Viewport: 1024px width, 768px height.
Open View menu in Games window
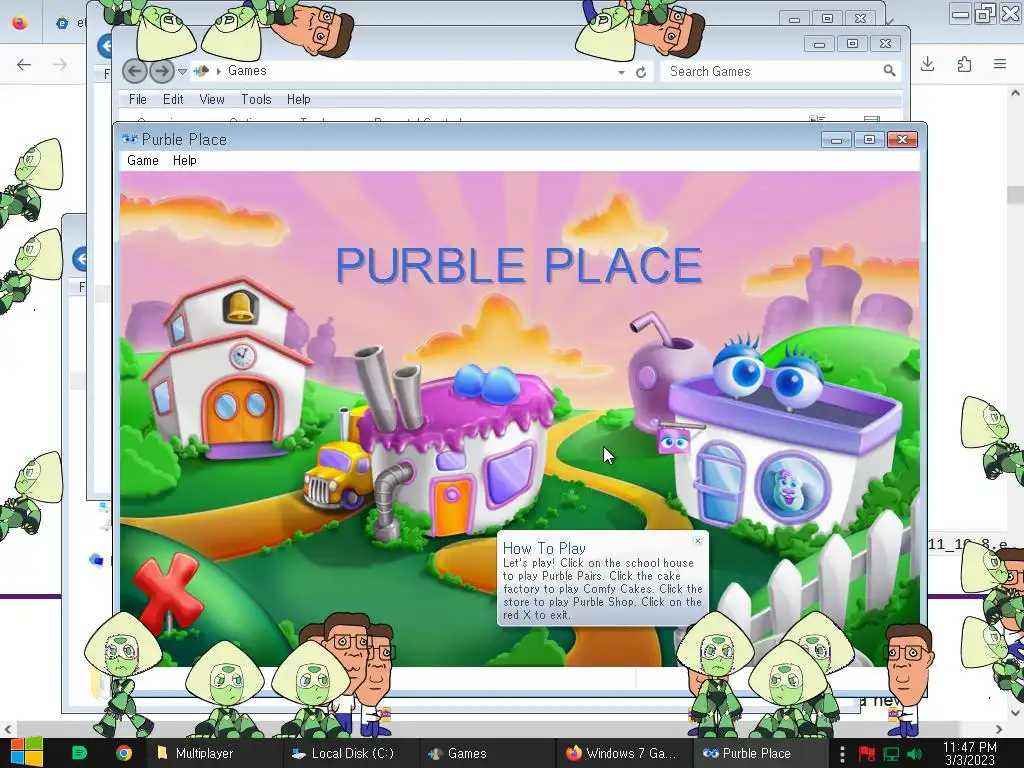pos(212,99)
